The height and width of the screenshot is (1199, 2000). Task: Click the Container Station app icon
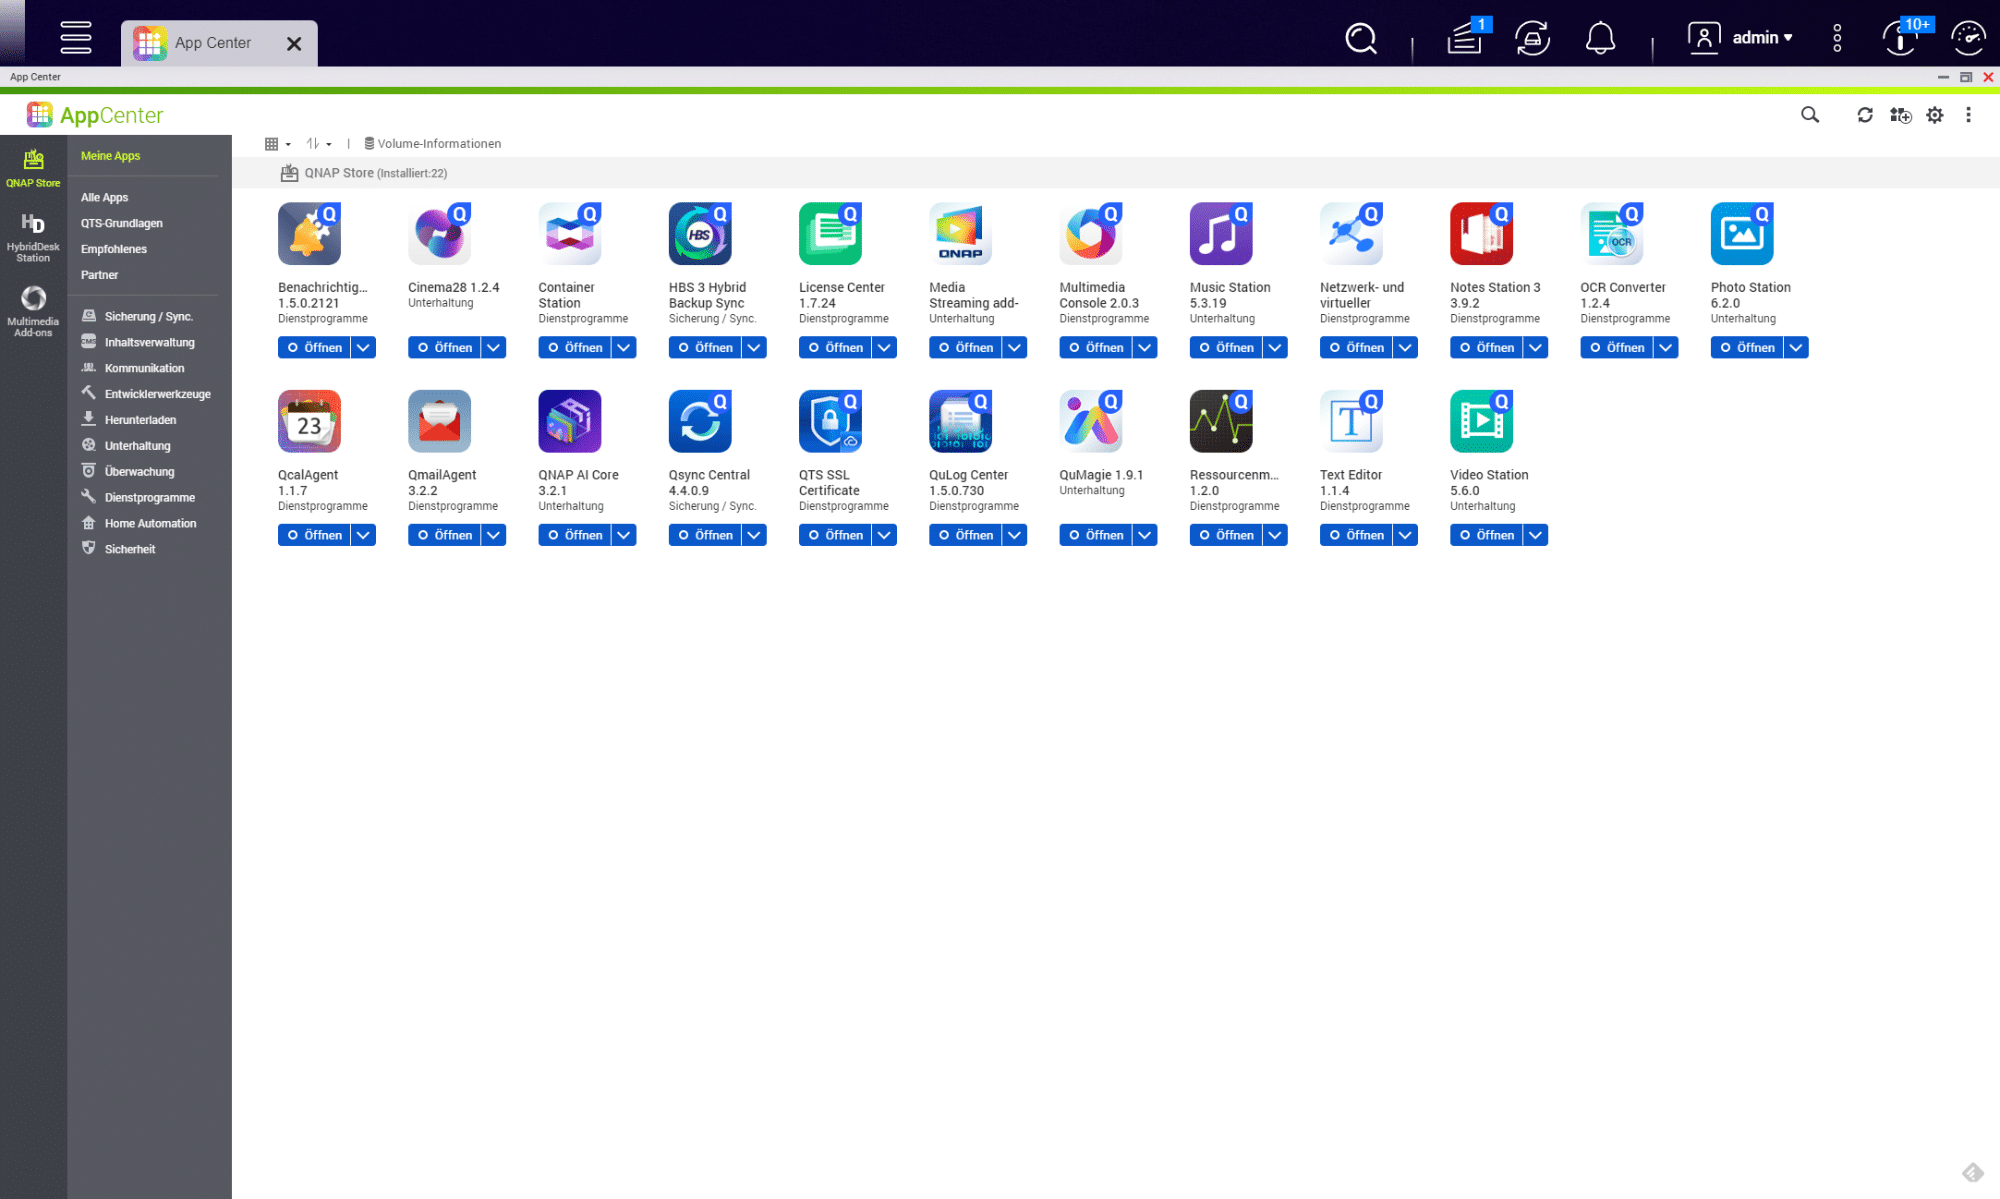point(569,234)
